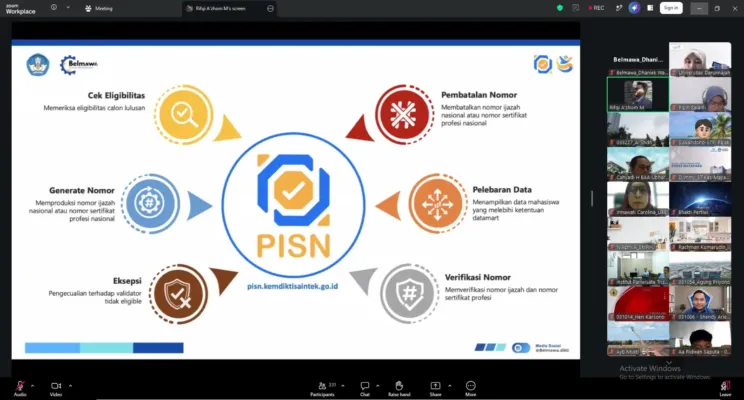Select 031054_Agung Priyono participant tile
Viewport: 744px width, 400px height.
700,269
